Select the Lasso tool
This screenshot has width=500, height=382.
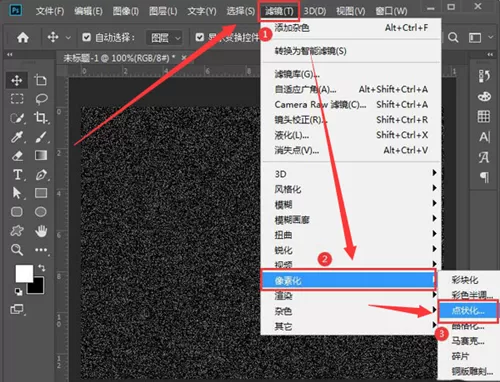(x=41, y=99)
